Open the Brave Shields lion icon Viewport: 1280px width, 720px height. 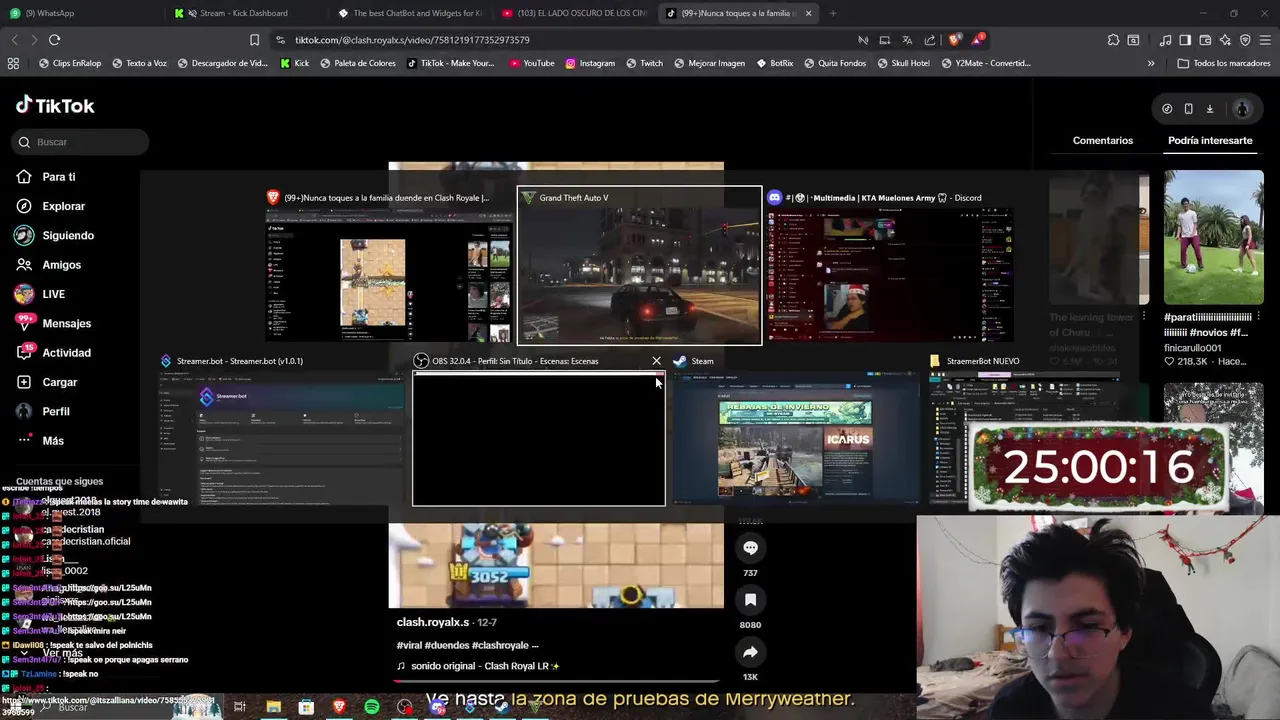pos(956,40)
